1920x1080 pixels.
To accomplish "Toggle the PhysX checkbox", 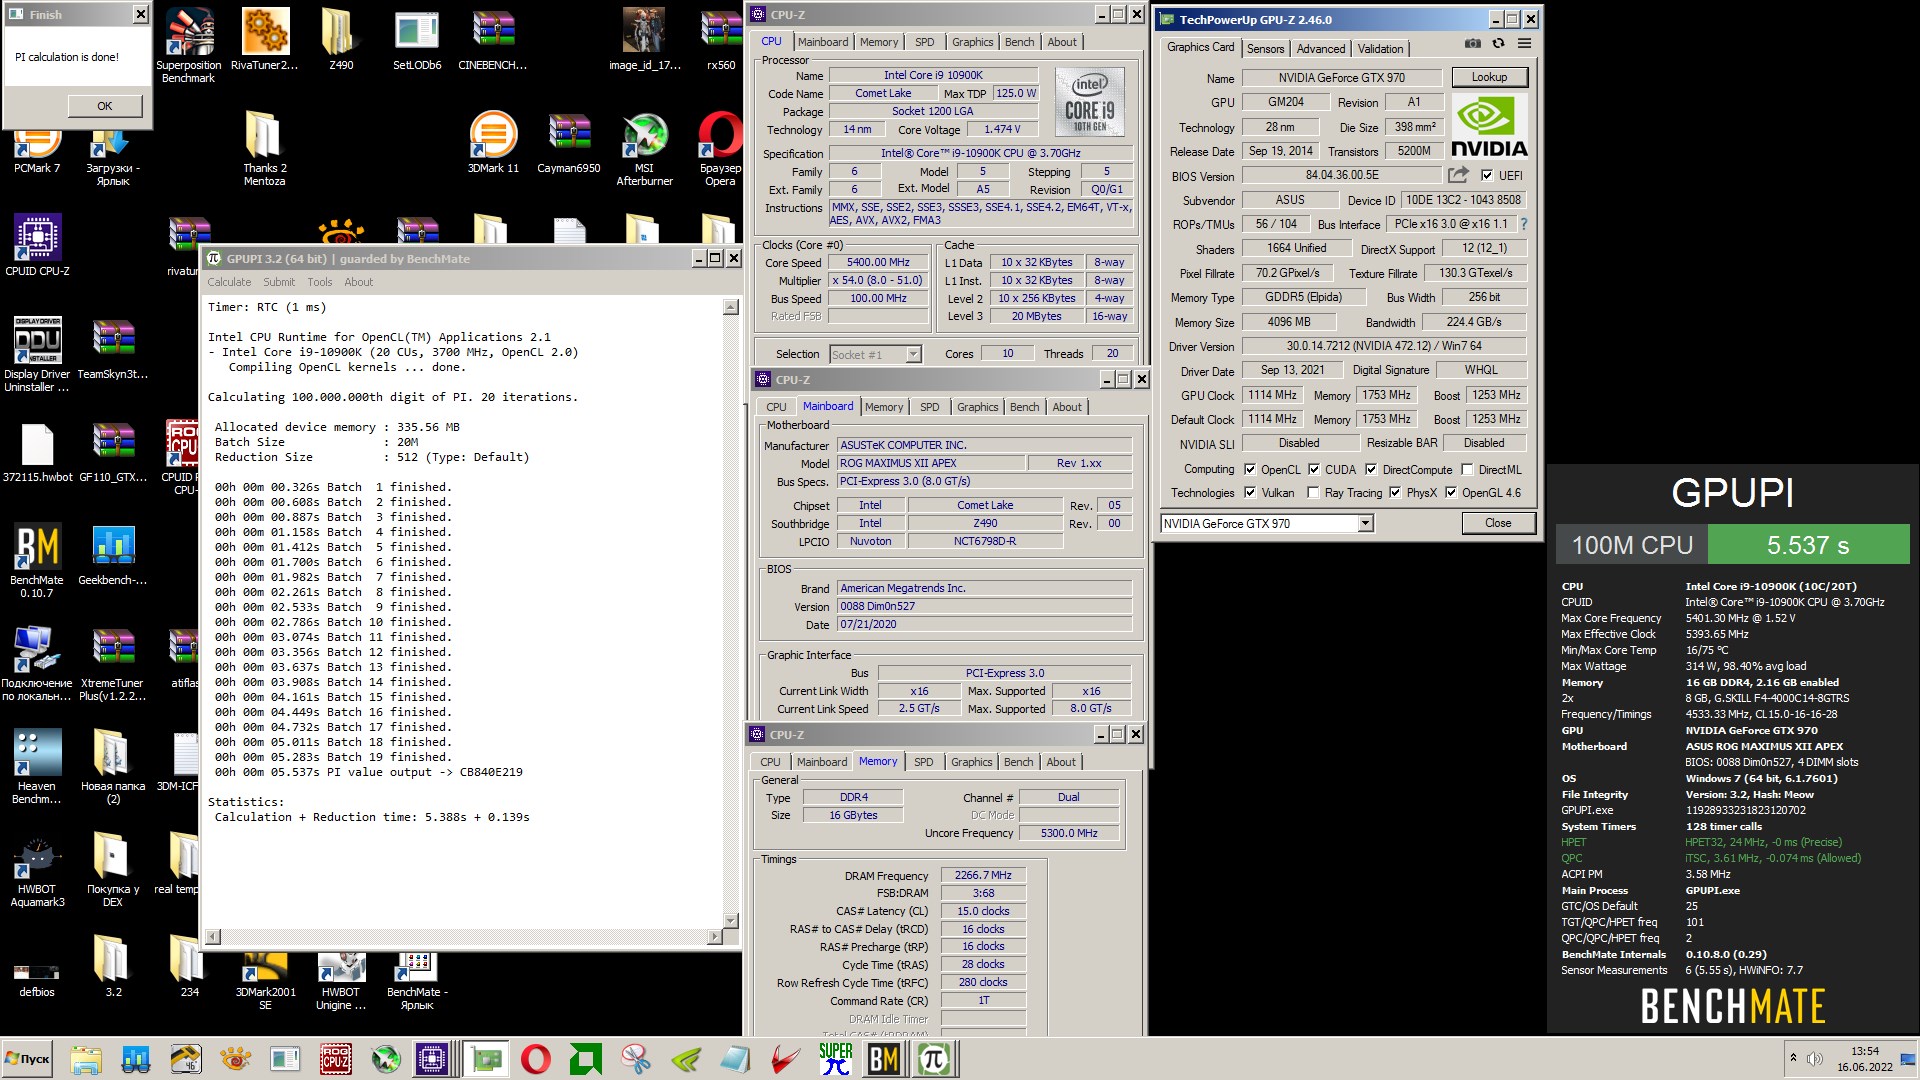I will click(x=1395, y=492).
